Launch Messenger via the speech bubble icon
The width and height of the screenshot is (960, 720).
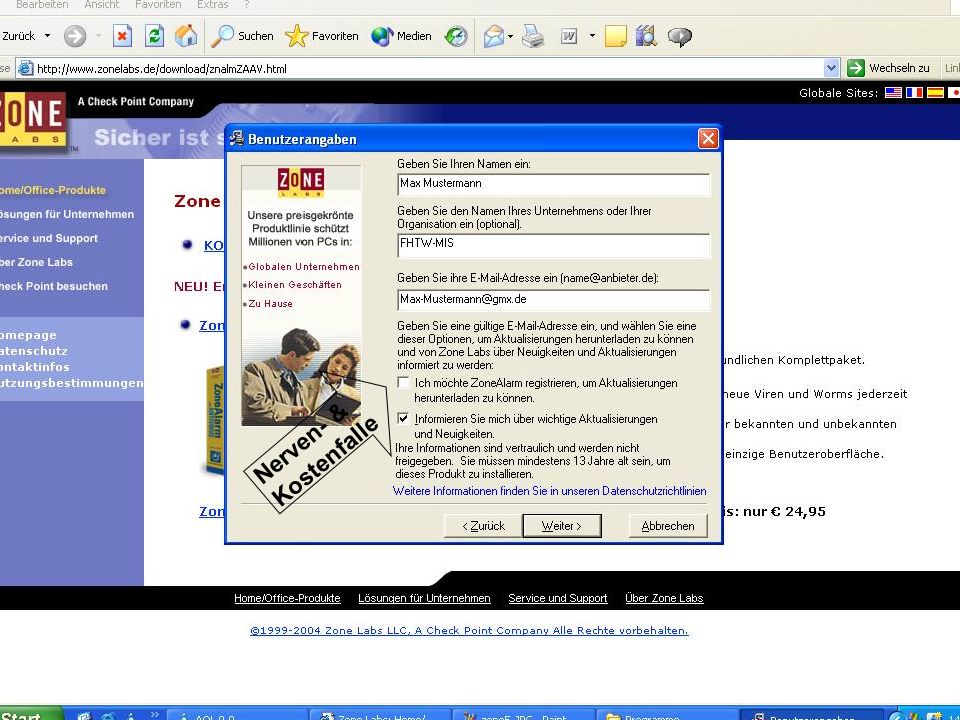pyautogui.click(x=680, y=36)
